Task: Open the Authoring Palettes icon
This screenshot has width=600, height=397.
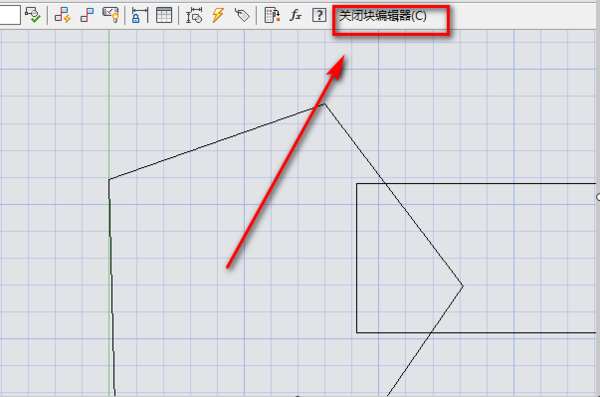Action: [272, 15]
